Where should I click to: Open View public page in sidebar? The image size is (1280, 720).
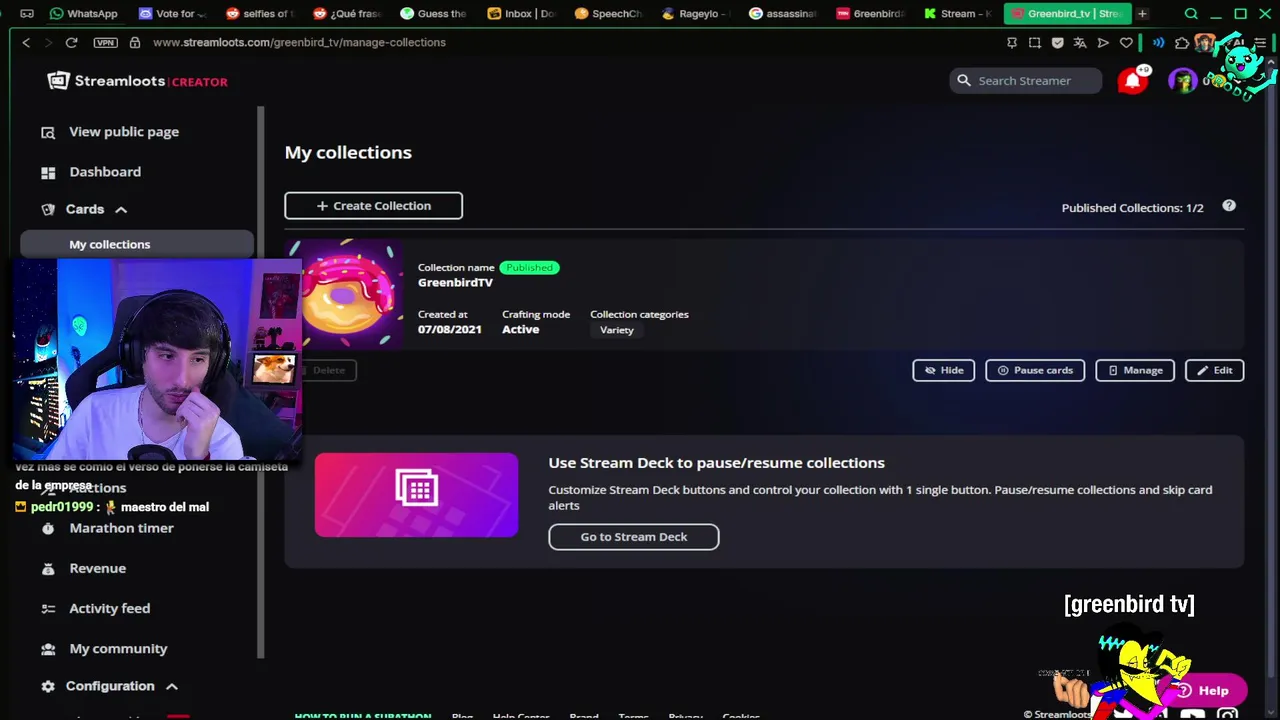click(124, 132)
